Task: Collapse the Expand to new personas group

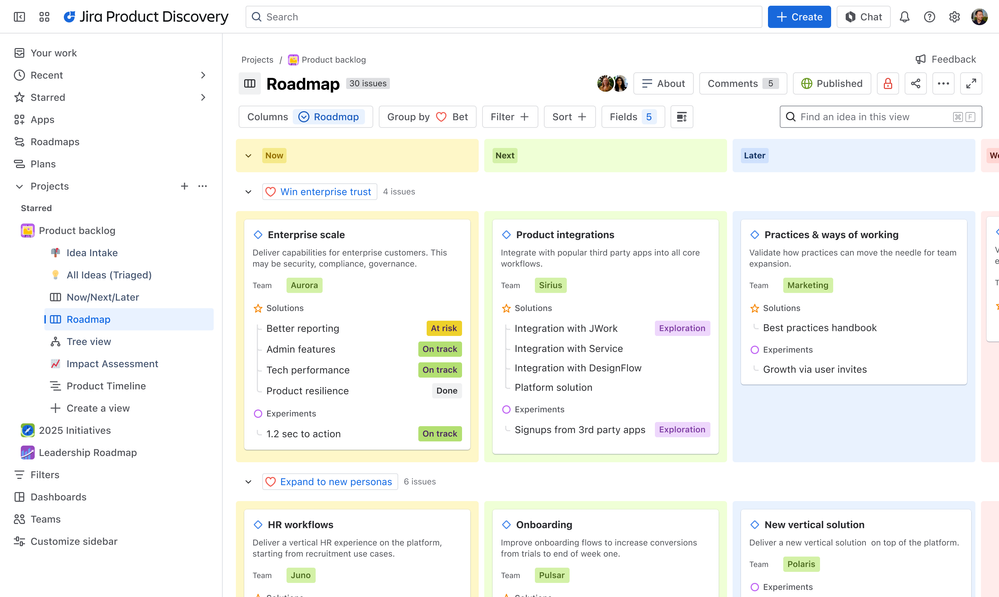Action: 248,482
